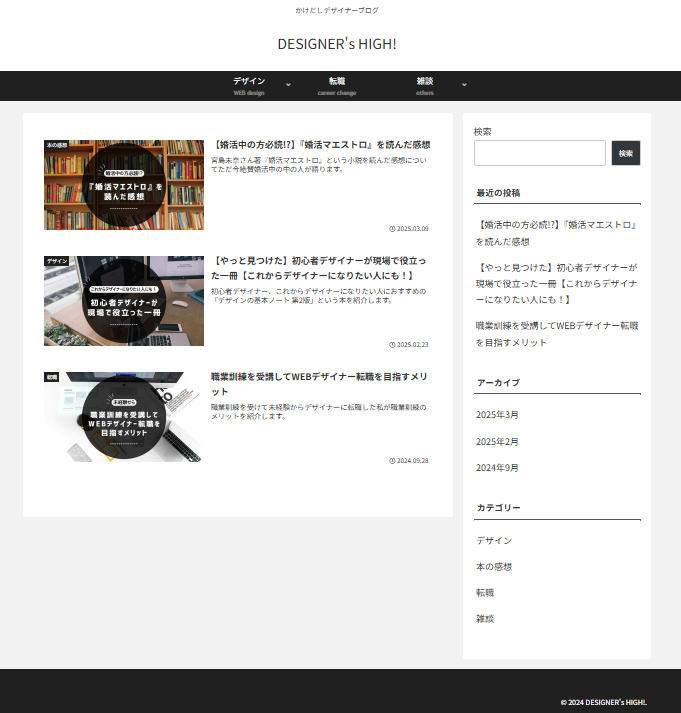Expand the デザイン menu chevron
This screenshot has width=681, height=713.
[288, 85]
